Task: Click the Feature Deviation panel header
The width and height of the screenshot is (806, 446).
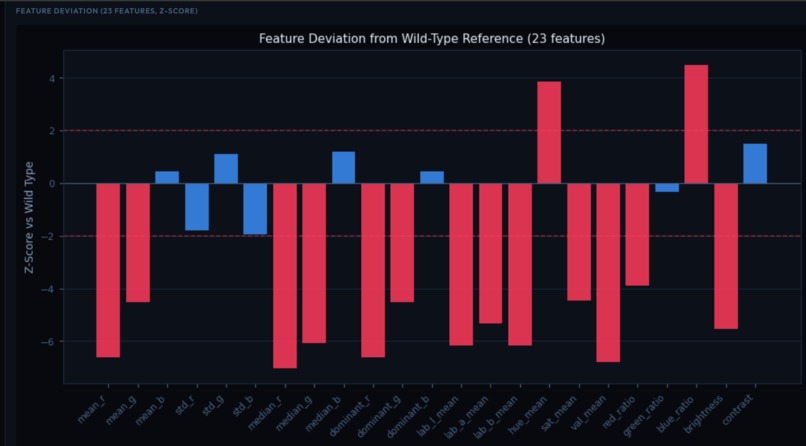Action: (106, 11)
